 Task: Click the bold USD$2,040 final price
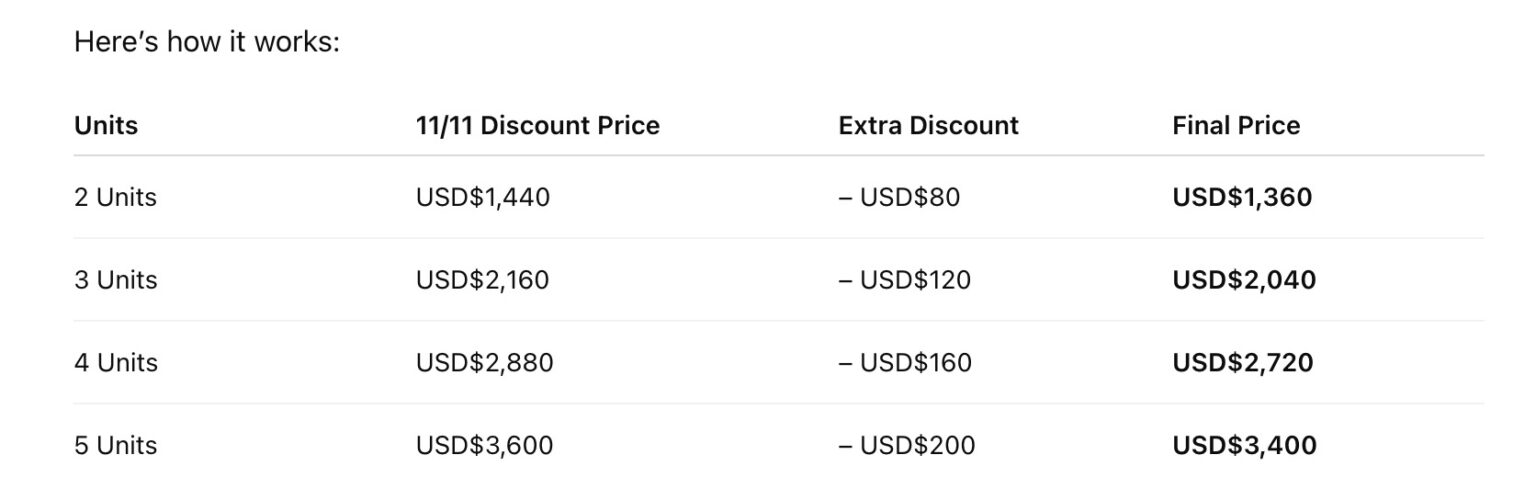[1244, 280]
